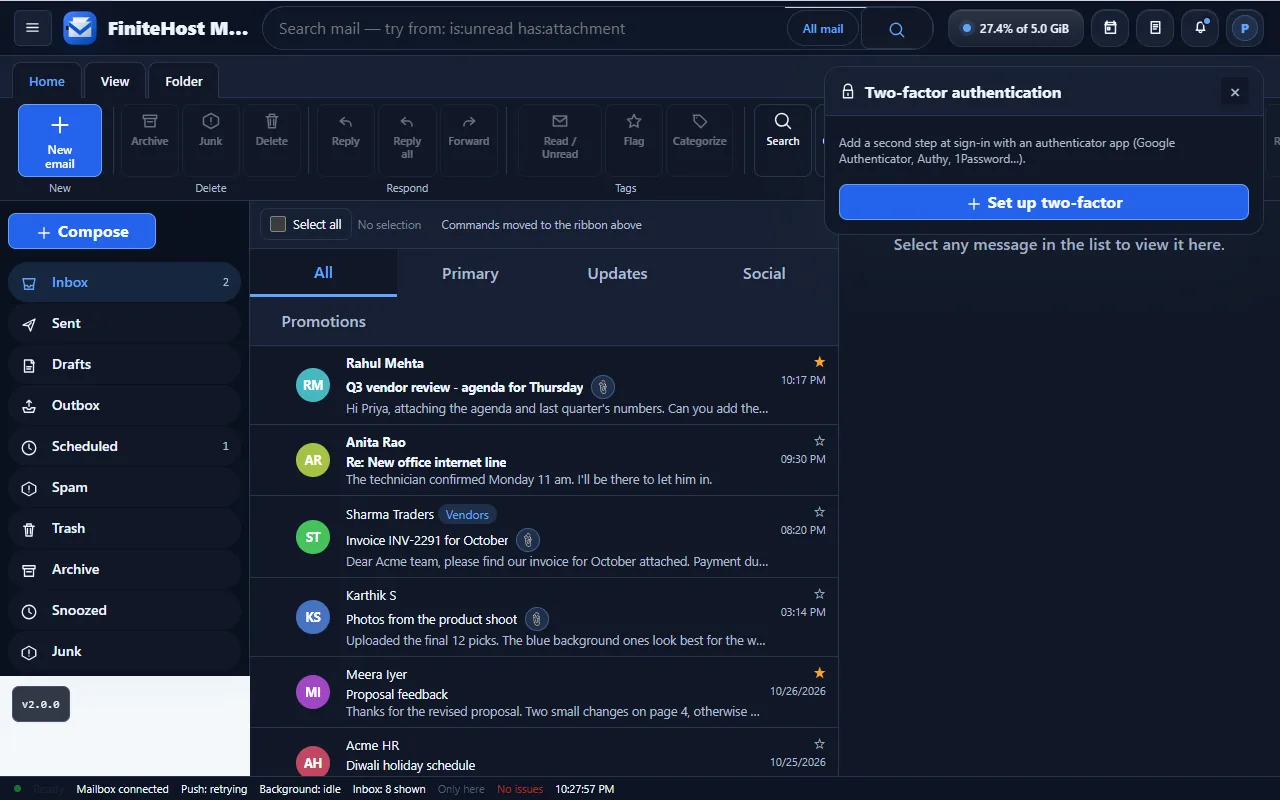Screen dimensions: 1280x800
Task: Switch to the View ribbon tab
Action: 115,81
